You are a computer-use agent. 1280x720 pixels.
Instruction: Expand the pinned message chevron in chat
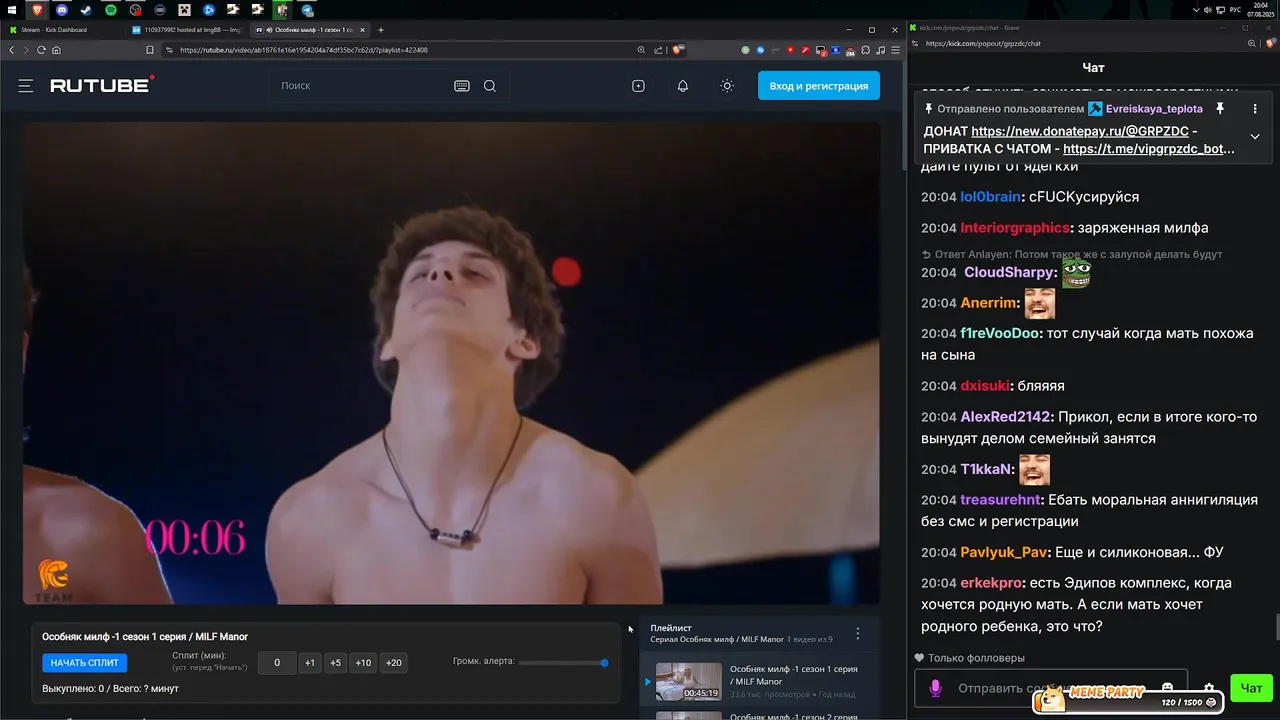[x=1255, y=137]
